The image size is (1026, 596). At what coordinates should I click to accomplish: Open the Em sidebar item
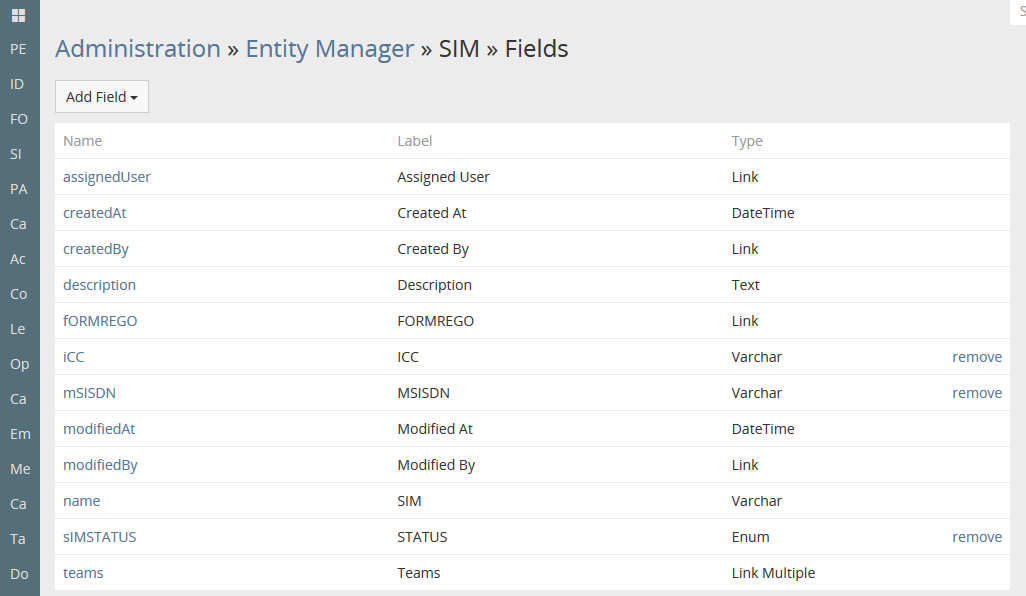[x=19, y=434]
